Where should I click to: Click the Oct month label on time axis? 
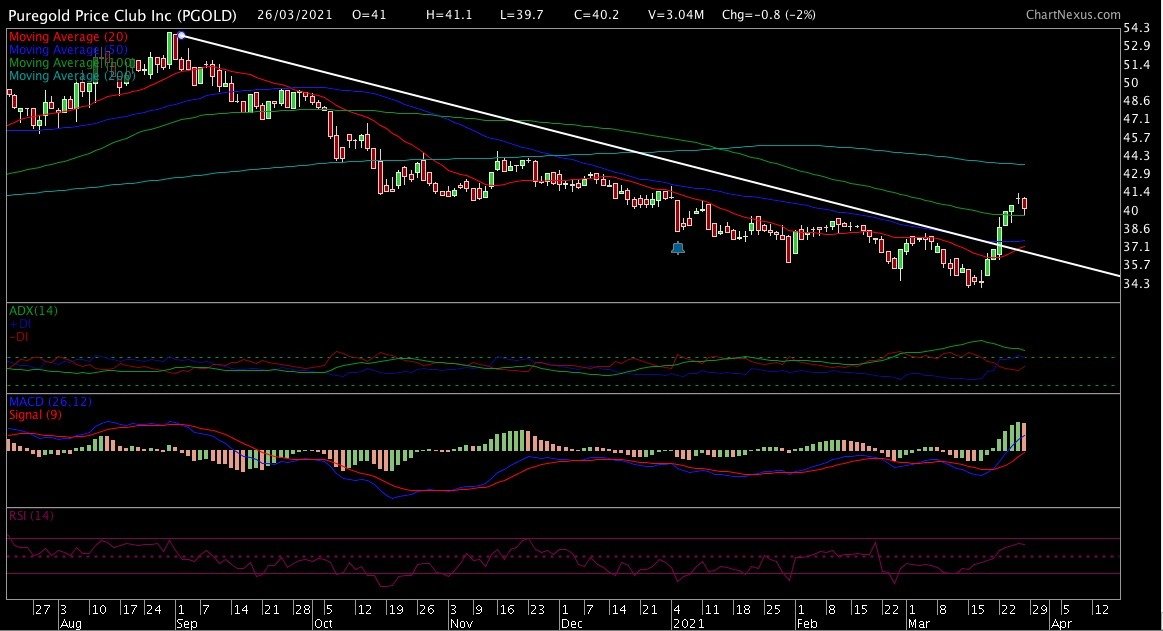(x=323, y=624)
